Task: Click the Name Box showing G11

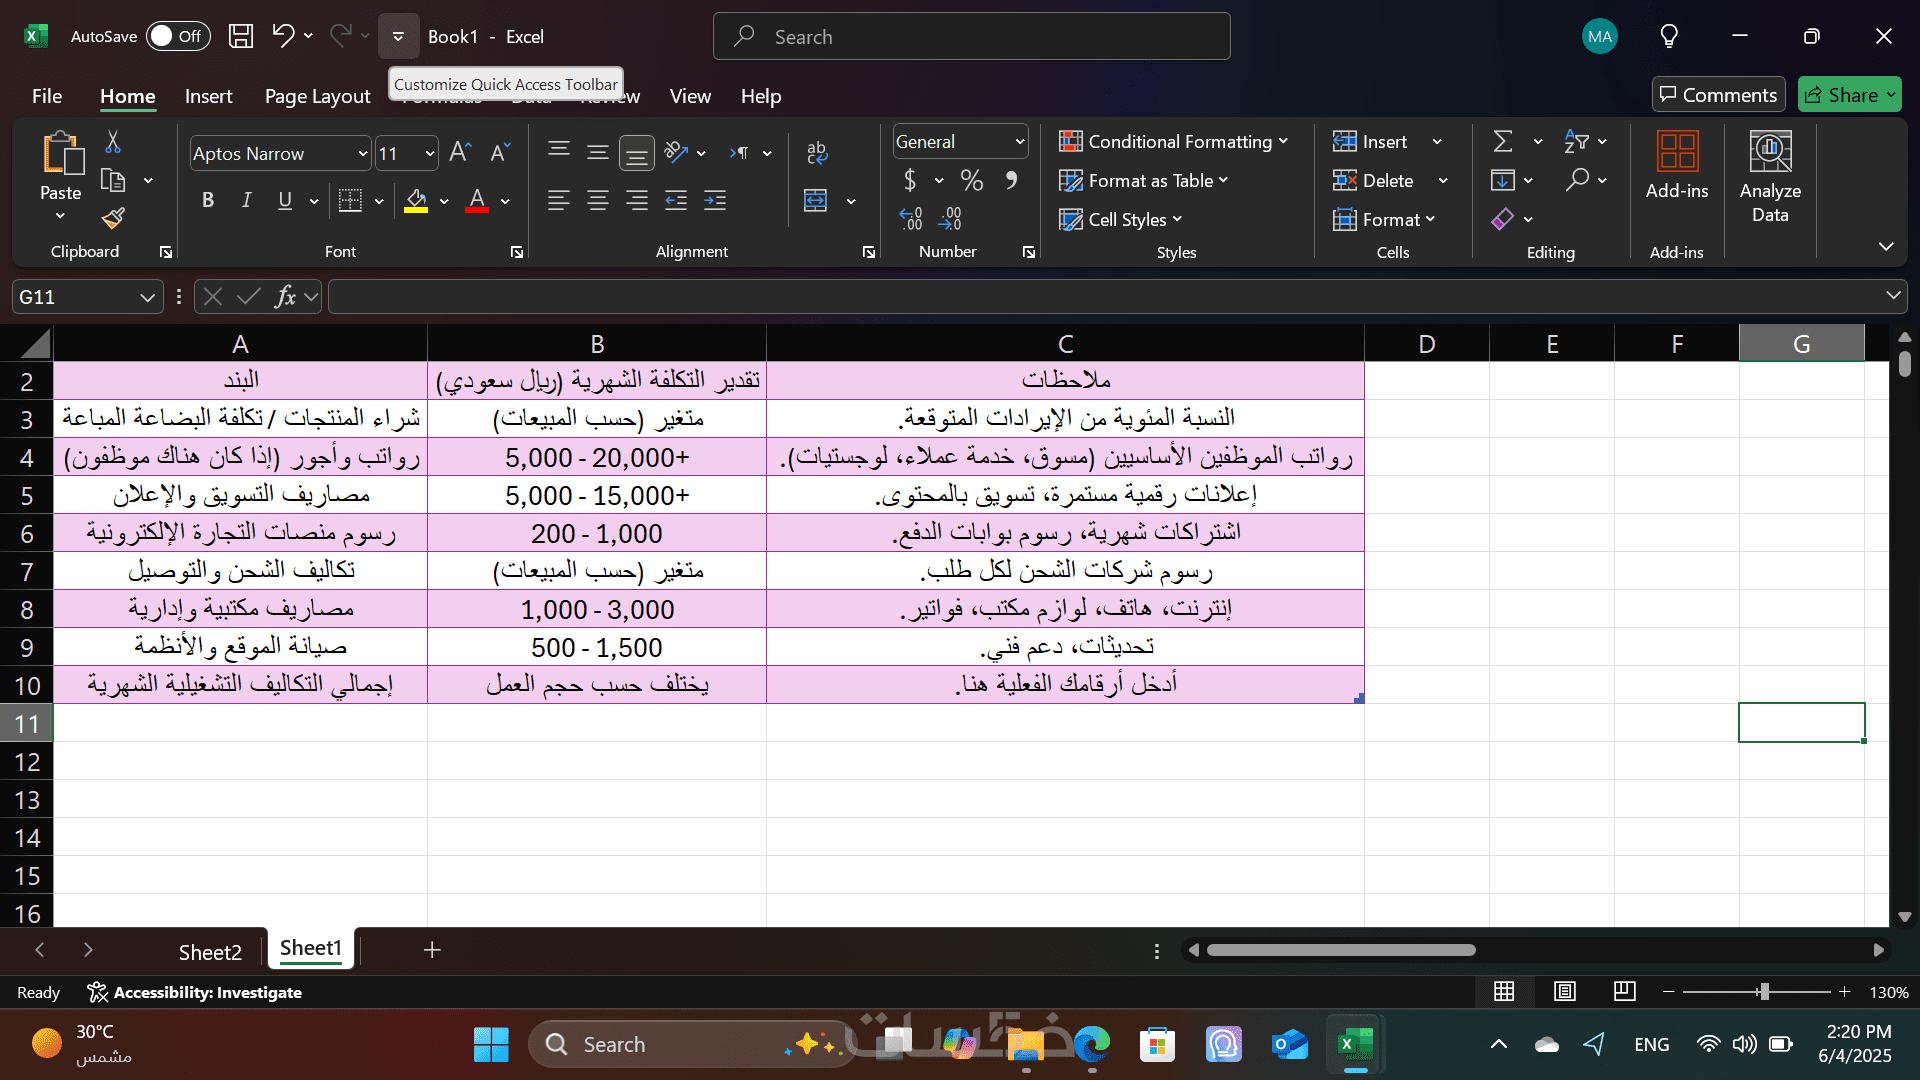Action: click(x=75, y=297)
